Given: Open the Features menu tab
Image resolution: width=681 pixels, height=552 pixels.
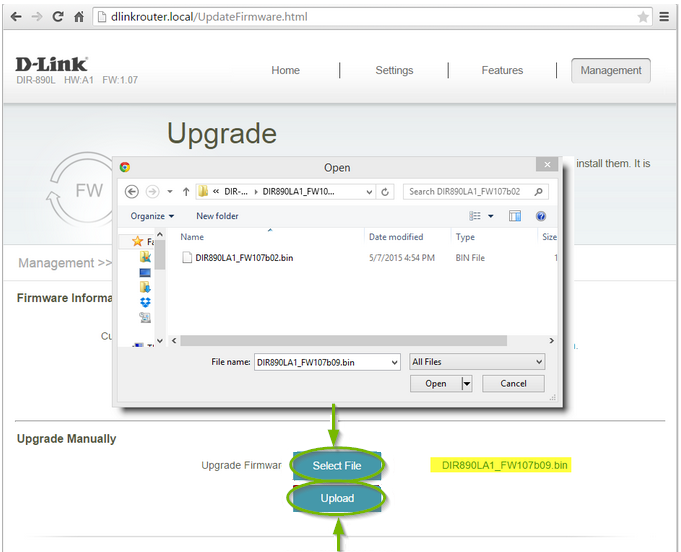Looking at the screenshot, I should coord(502,70).
